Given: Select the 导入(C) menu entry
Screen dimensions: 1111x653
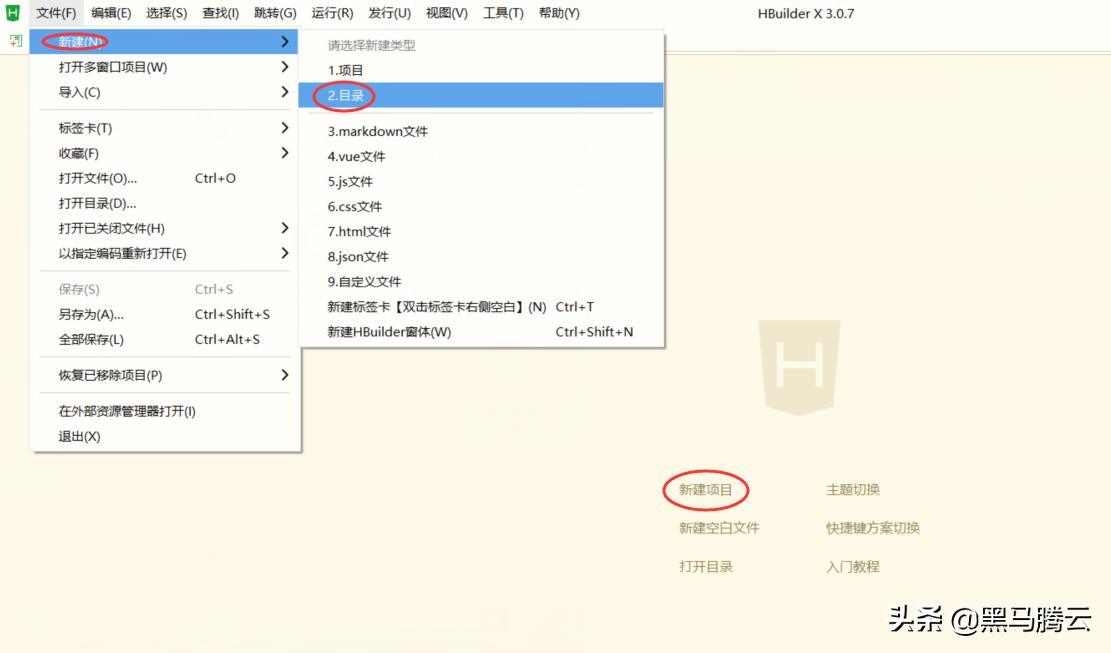Looking at the screenshot, I should (164, 92).
